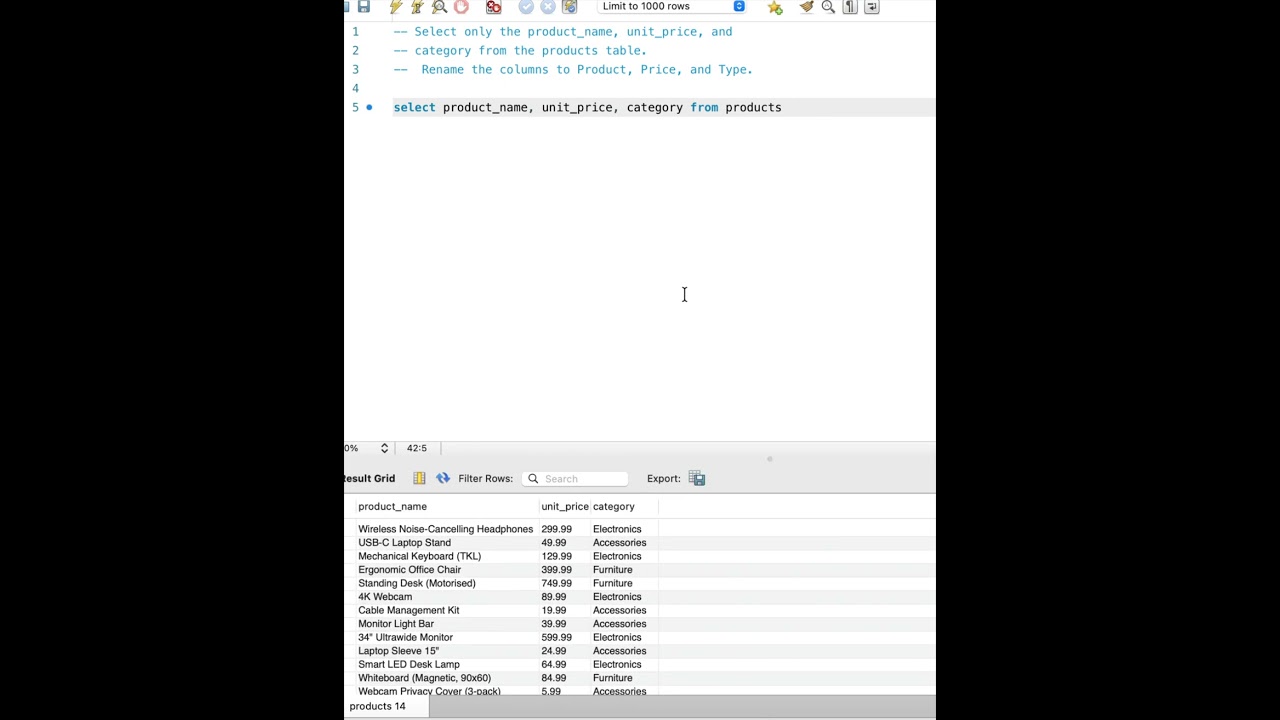Select the Result Grid label
1280x720 pixels.
370,478
